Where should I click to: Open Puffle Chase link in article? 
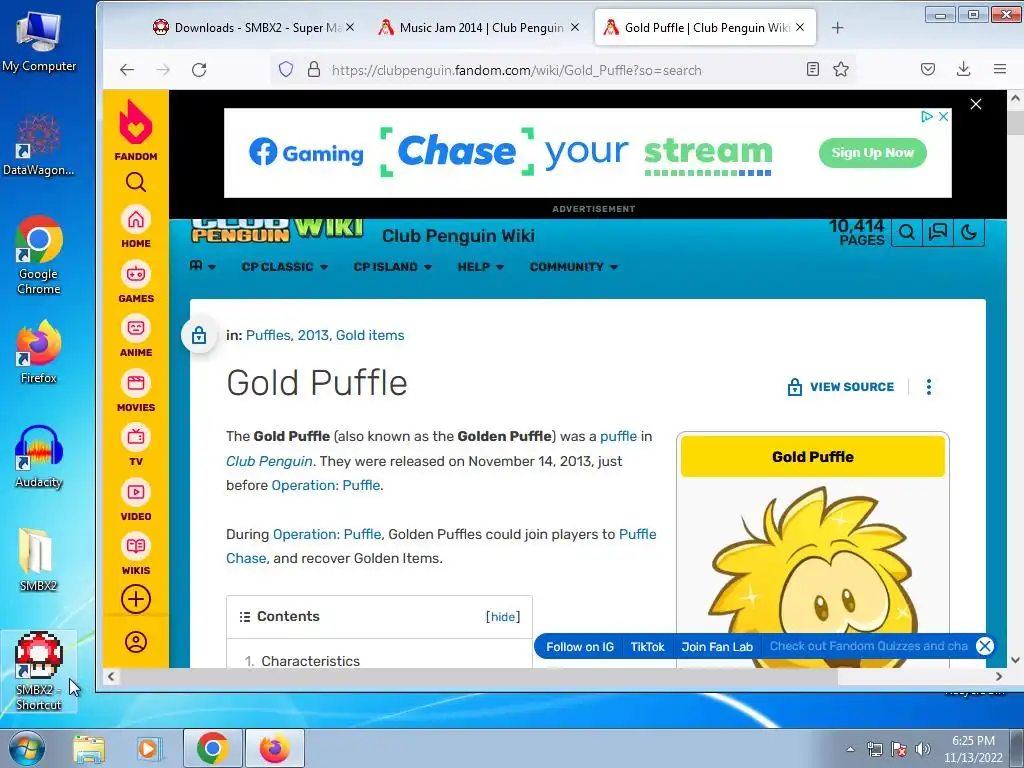click(637, 534)
